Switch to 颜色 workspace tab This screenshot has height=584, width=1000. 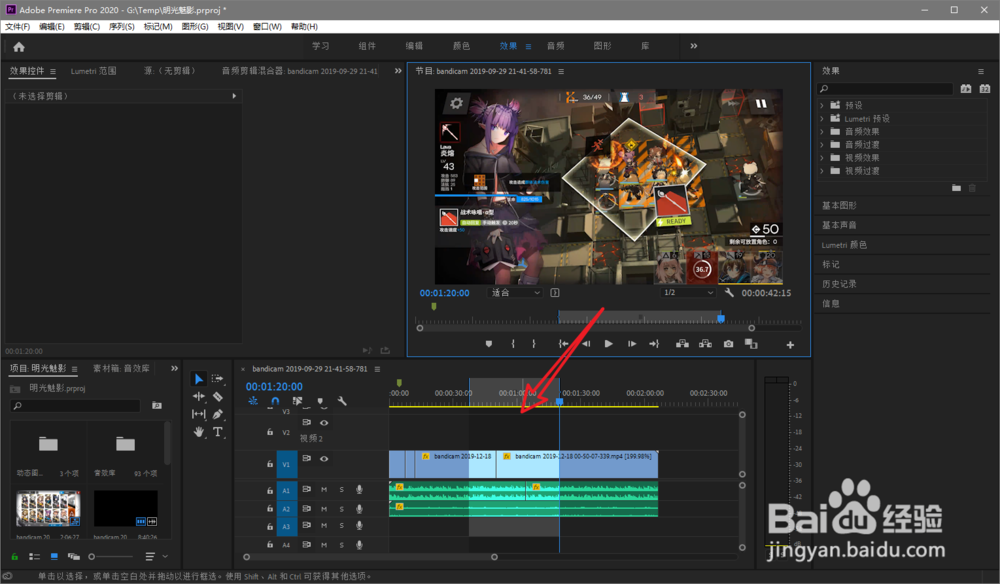461,46
